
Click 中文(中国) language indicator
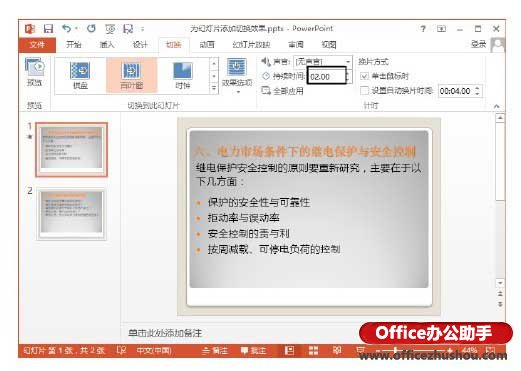[154, 351]
